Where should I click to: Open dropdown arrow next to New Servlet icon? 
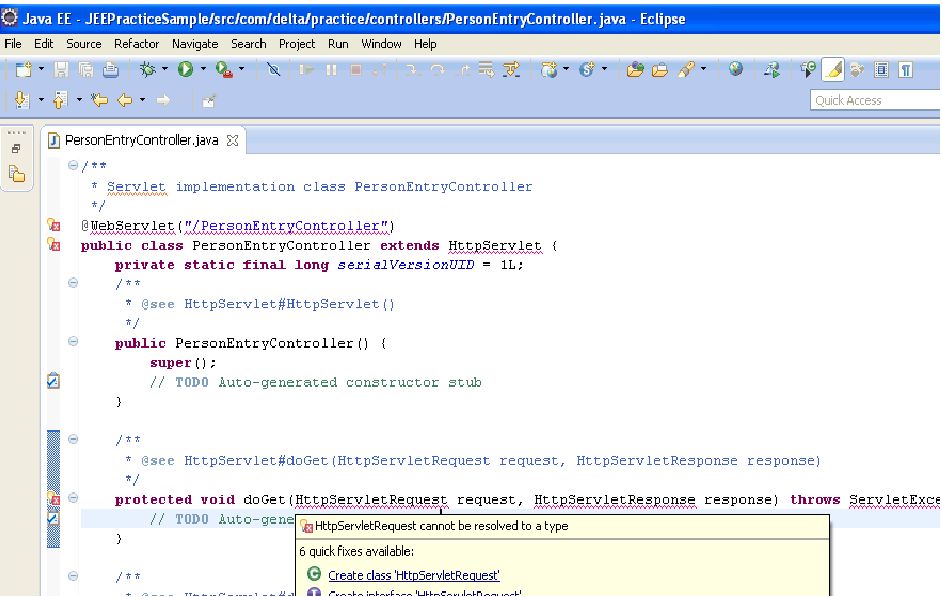pos(604,68)
